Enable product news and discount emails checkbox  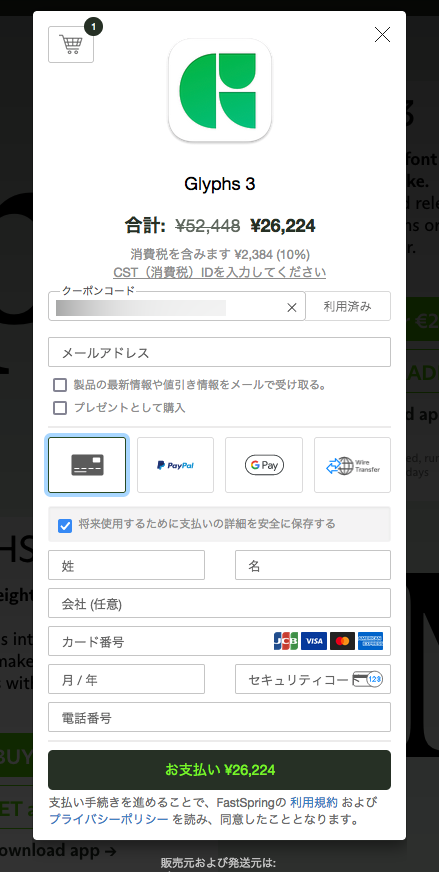click(60, 385)
